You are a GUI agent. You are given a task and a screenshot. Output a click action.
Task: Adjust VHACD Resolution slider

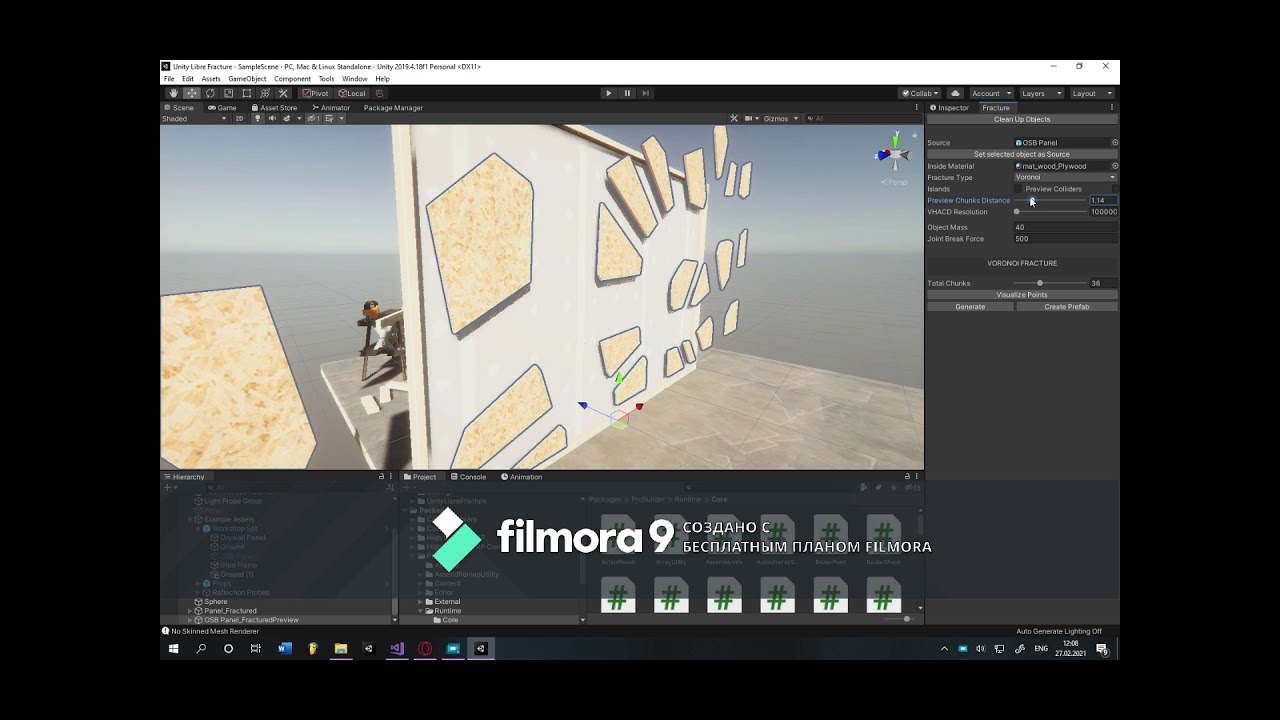coord(1050,212)
